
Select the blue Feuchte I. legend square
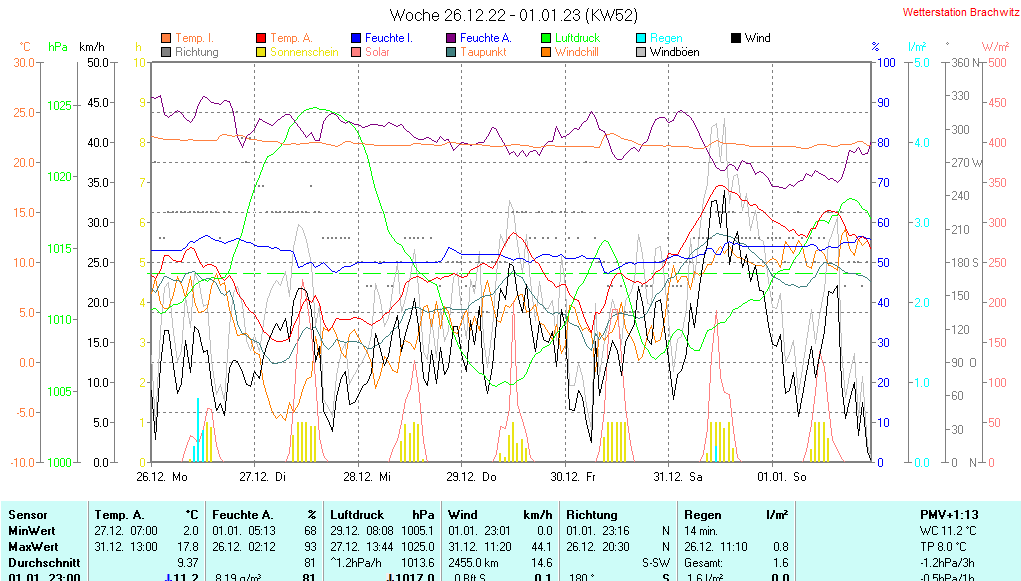(356, 38)
